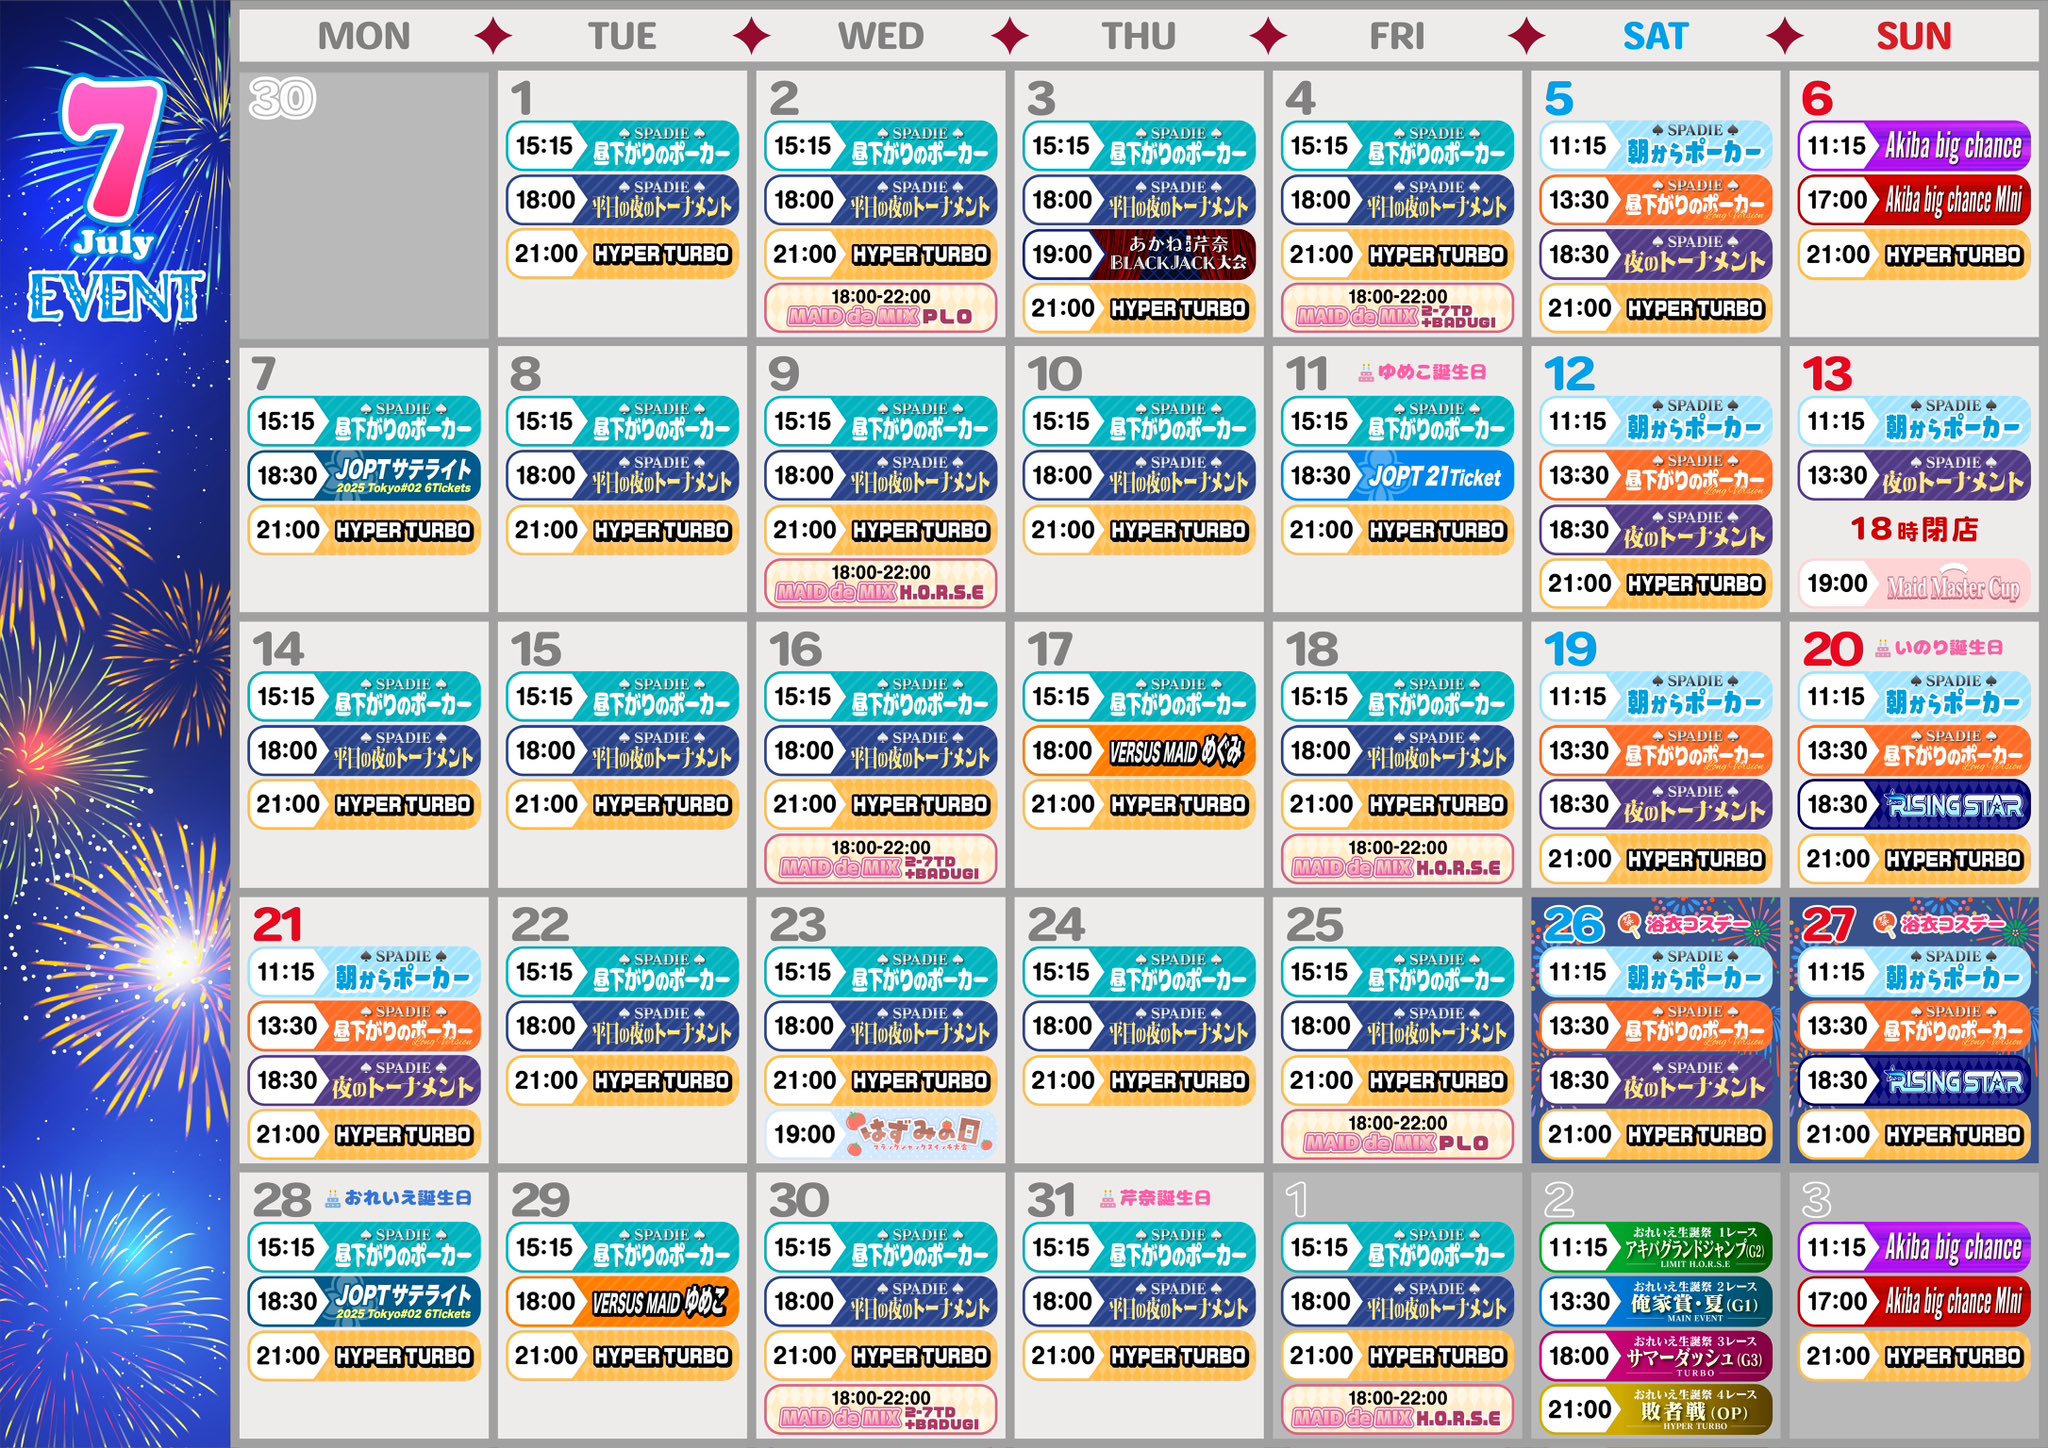Open MAID de MIX 2-7TD+BADUGI on July 4
The width and height of the screenshot is (2048, 1448).
(x=1397, y=308)
